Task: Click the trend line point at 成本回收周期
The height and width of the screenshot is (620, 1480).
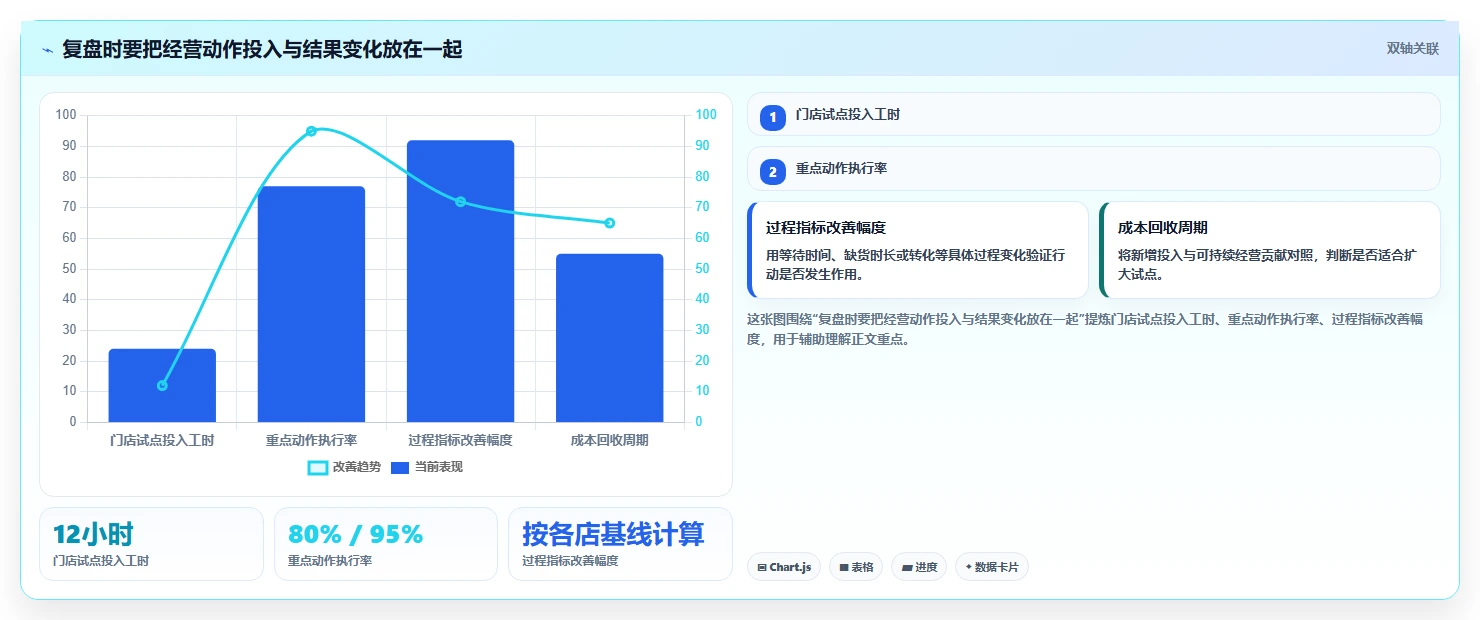Action: tap(610, 223)
